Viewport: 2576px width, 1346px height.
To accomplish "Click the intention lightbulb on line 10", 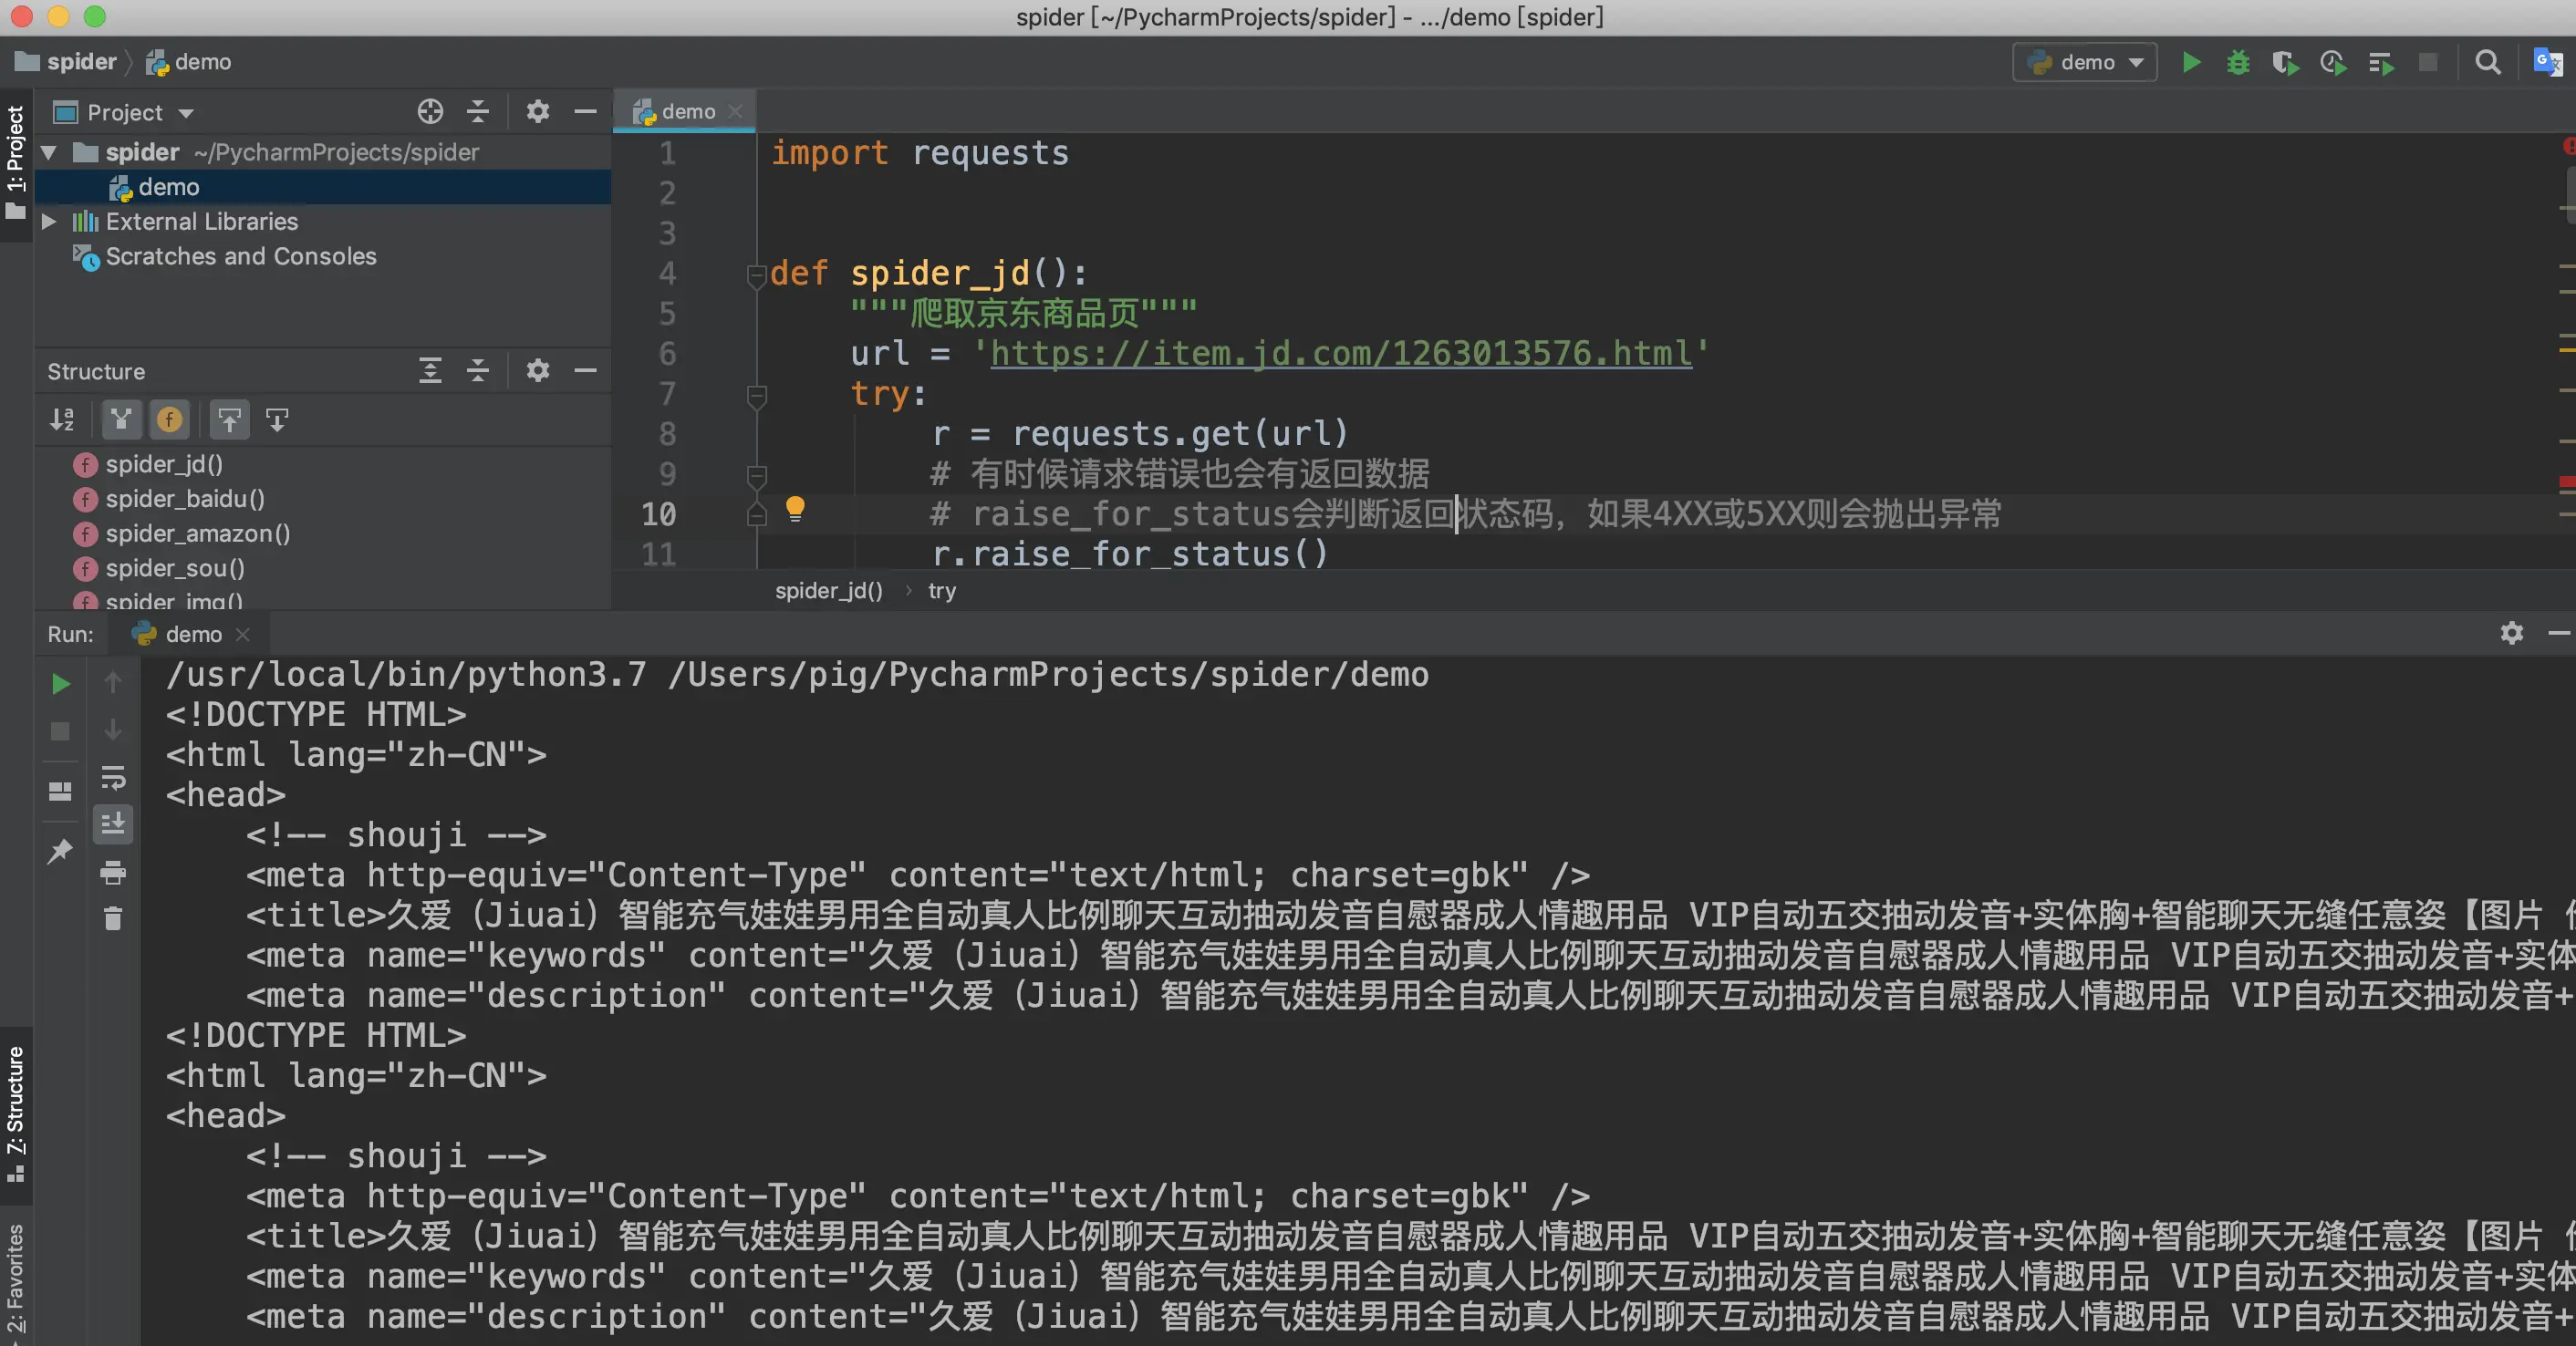I will pyautogui.click(x=795, y=509).
